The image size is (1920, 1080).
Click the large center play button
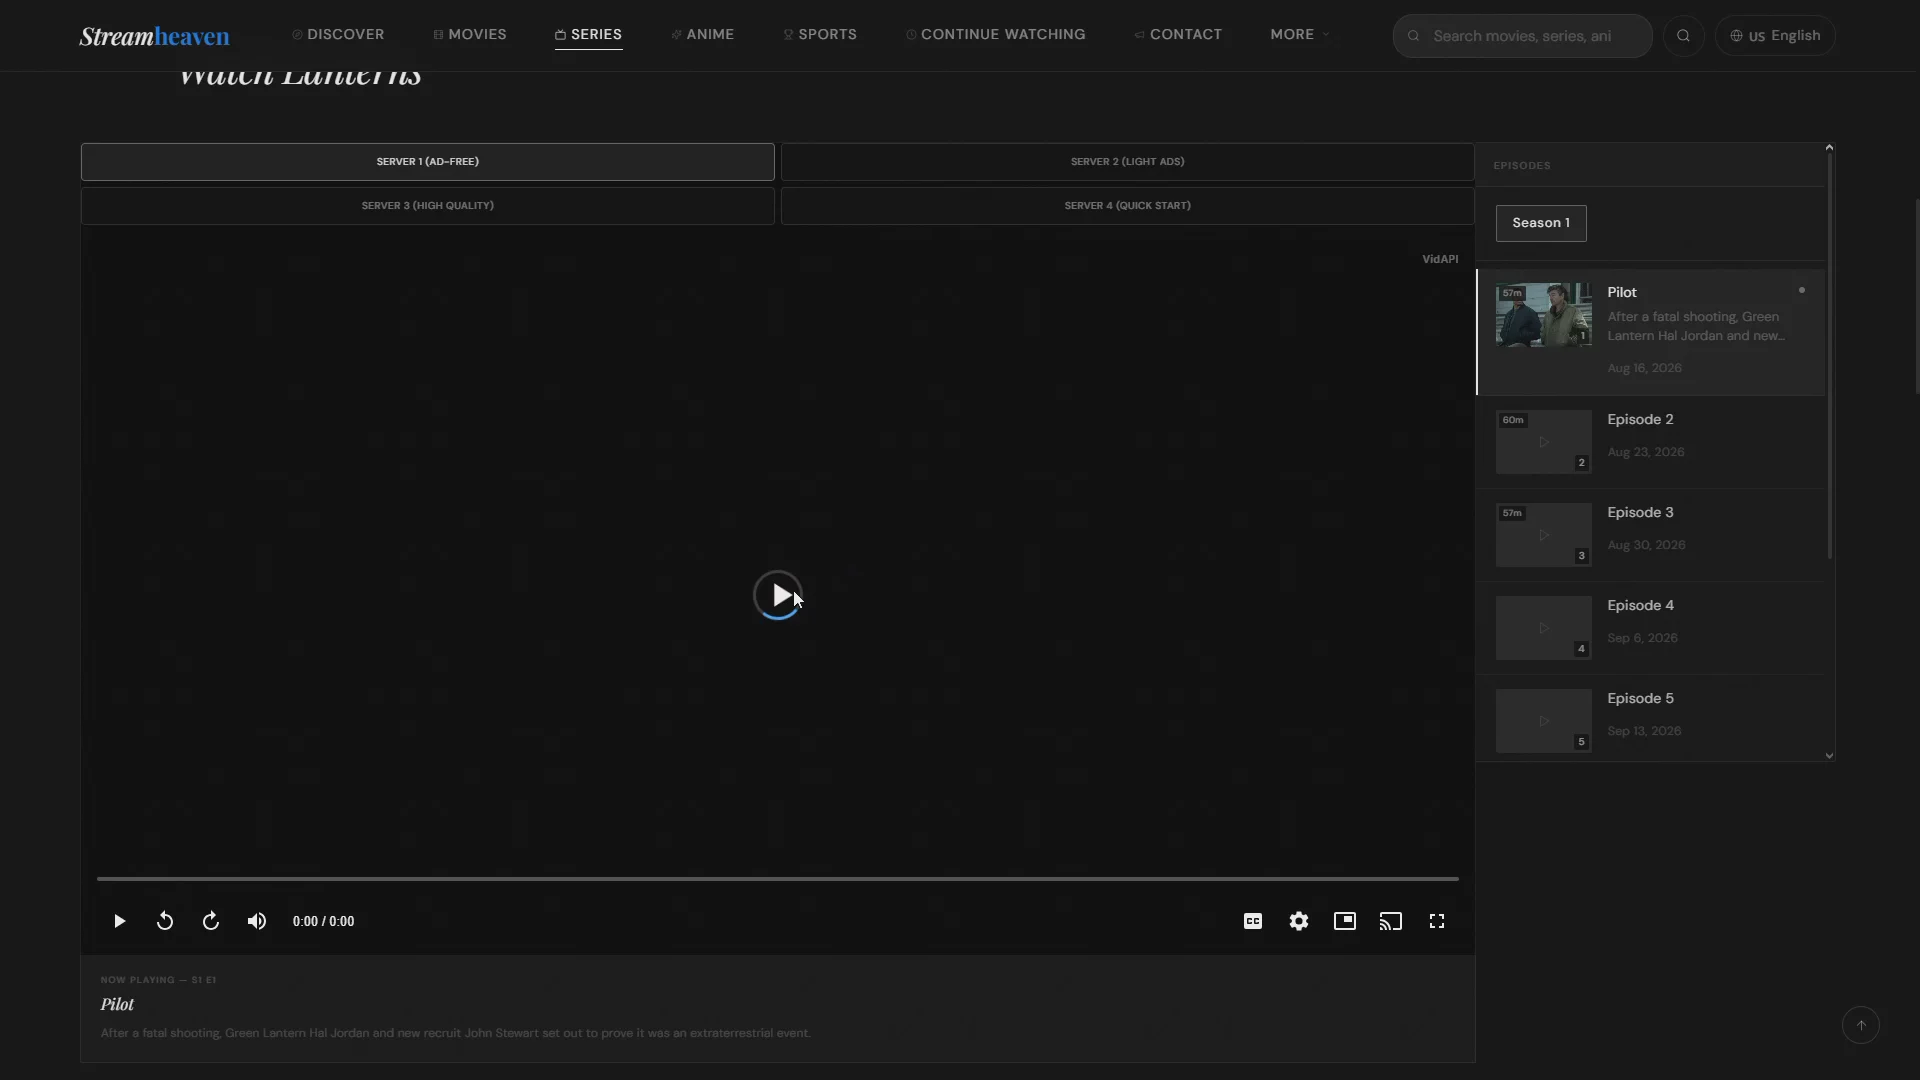[x=777, y=596]
